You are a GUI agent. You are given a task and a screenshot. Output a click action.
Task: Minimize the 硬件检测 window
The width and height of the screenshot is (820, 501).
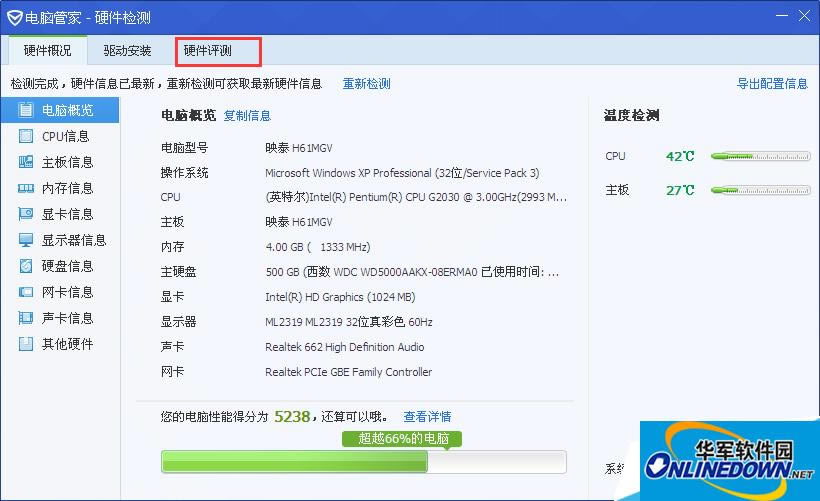pyautogui.click(x=781, y=16)
